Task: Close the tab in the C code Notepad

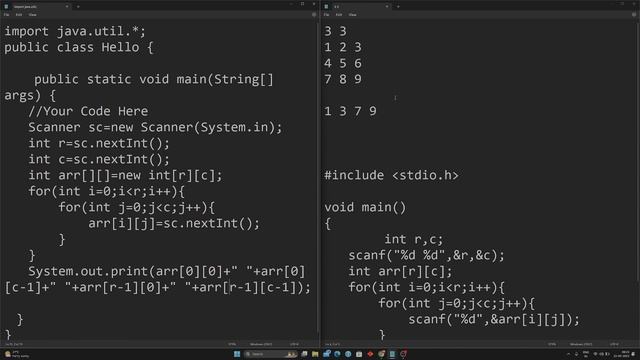Action: click(x=387, y=7)
